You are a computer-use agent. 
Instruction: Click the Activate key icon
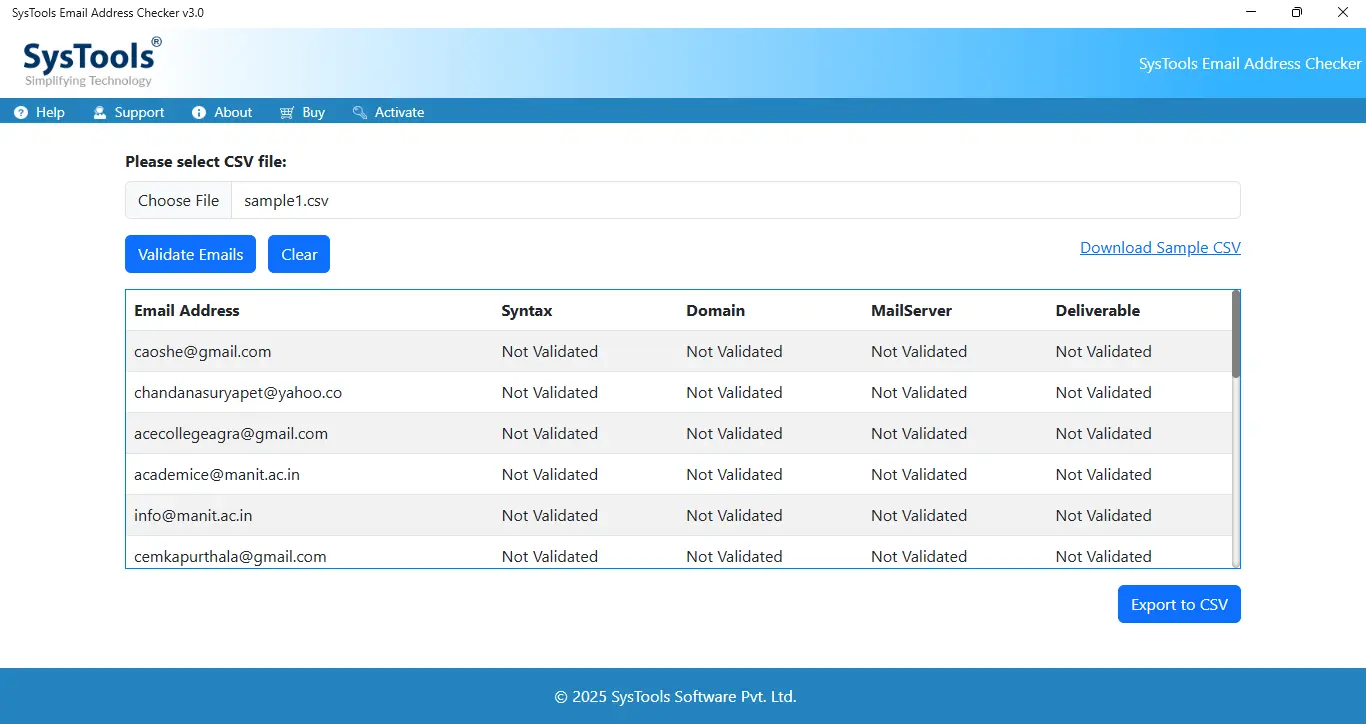(x=360, y=113)
